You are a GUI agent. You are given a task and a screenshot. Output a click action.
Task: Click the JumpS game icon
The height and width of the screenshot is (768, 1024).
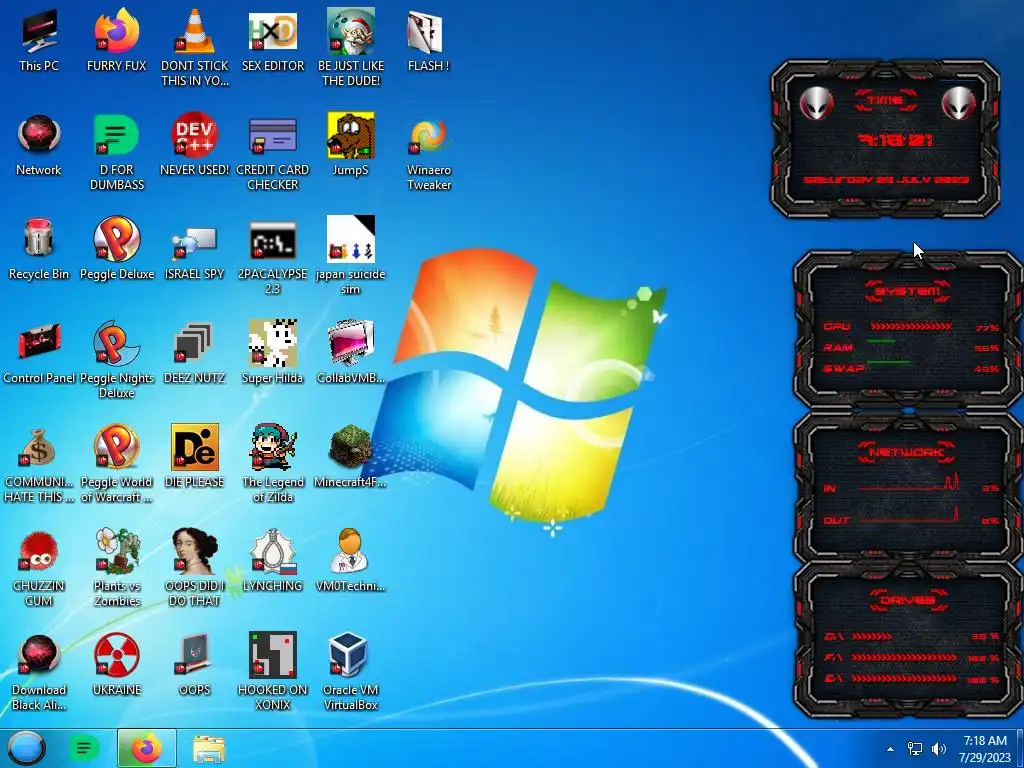tap(351, 136)
